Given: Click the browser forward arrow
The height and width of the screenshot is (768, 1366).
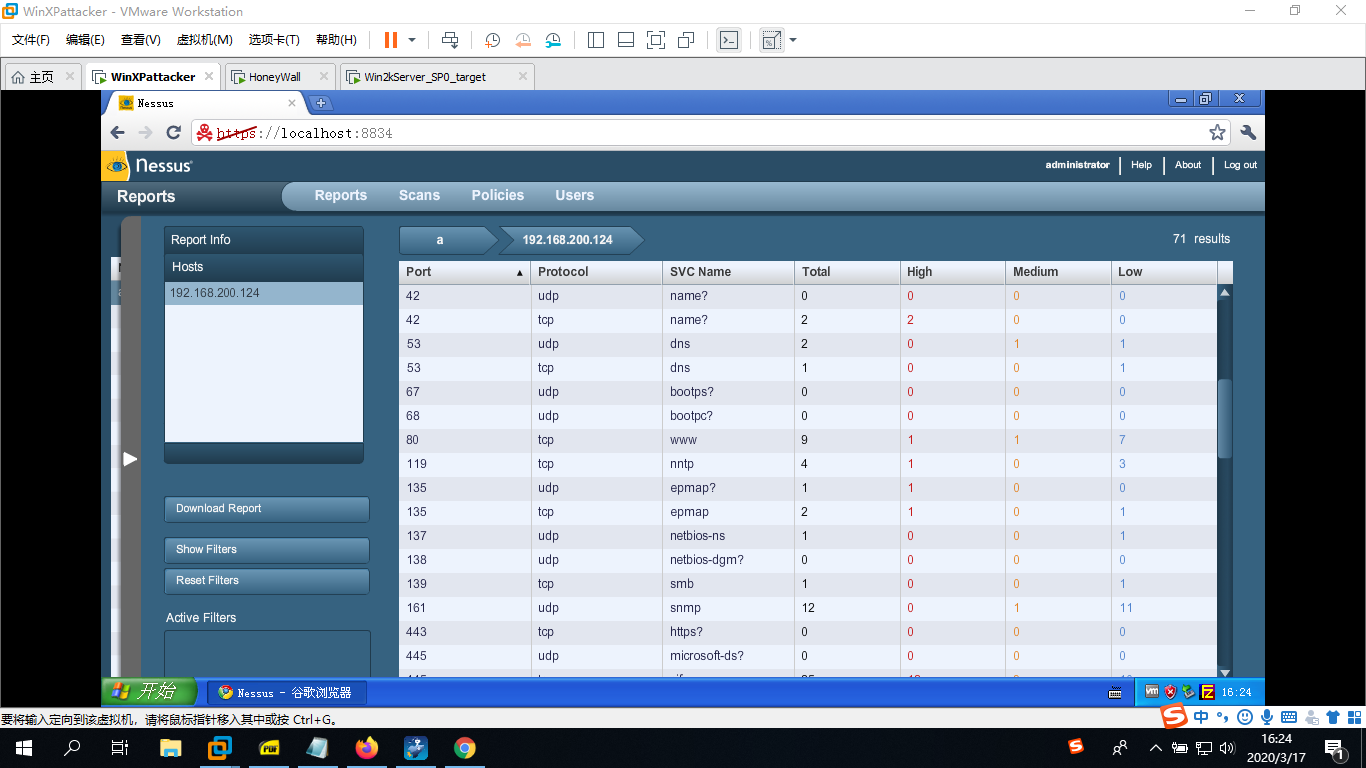Looking at the screenshot, I should (146, 133).
